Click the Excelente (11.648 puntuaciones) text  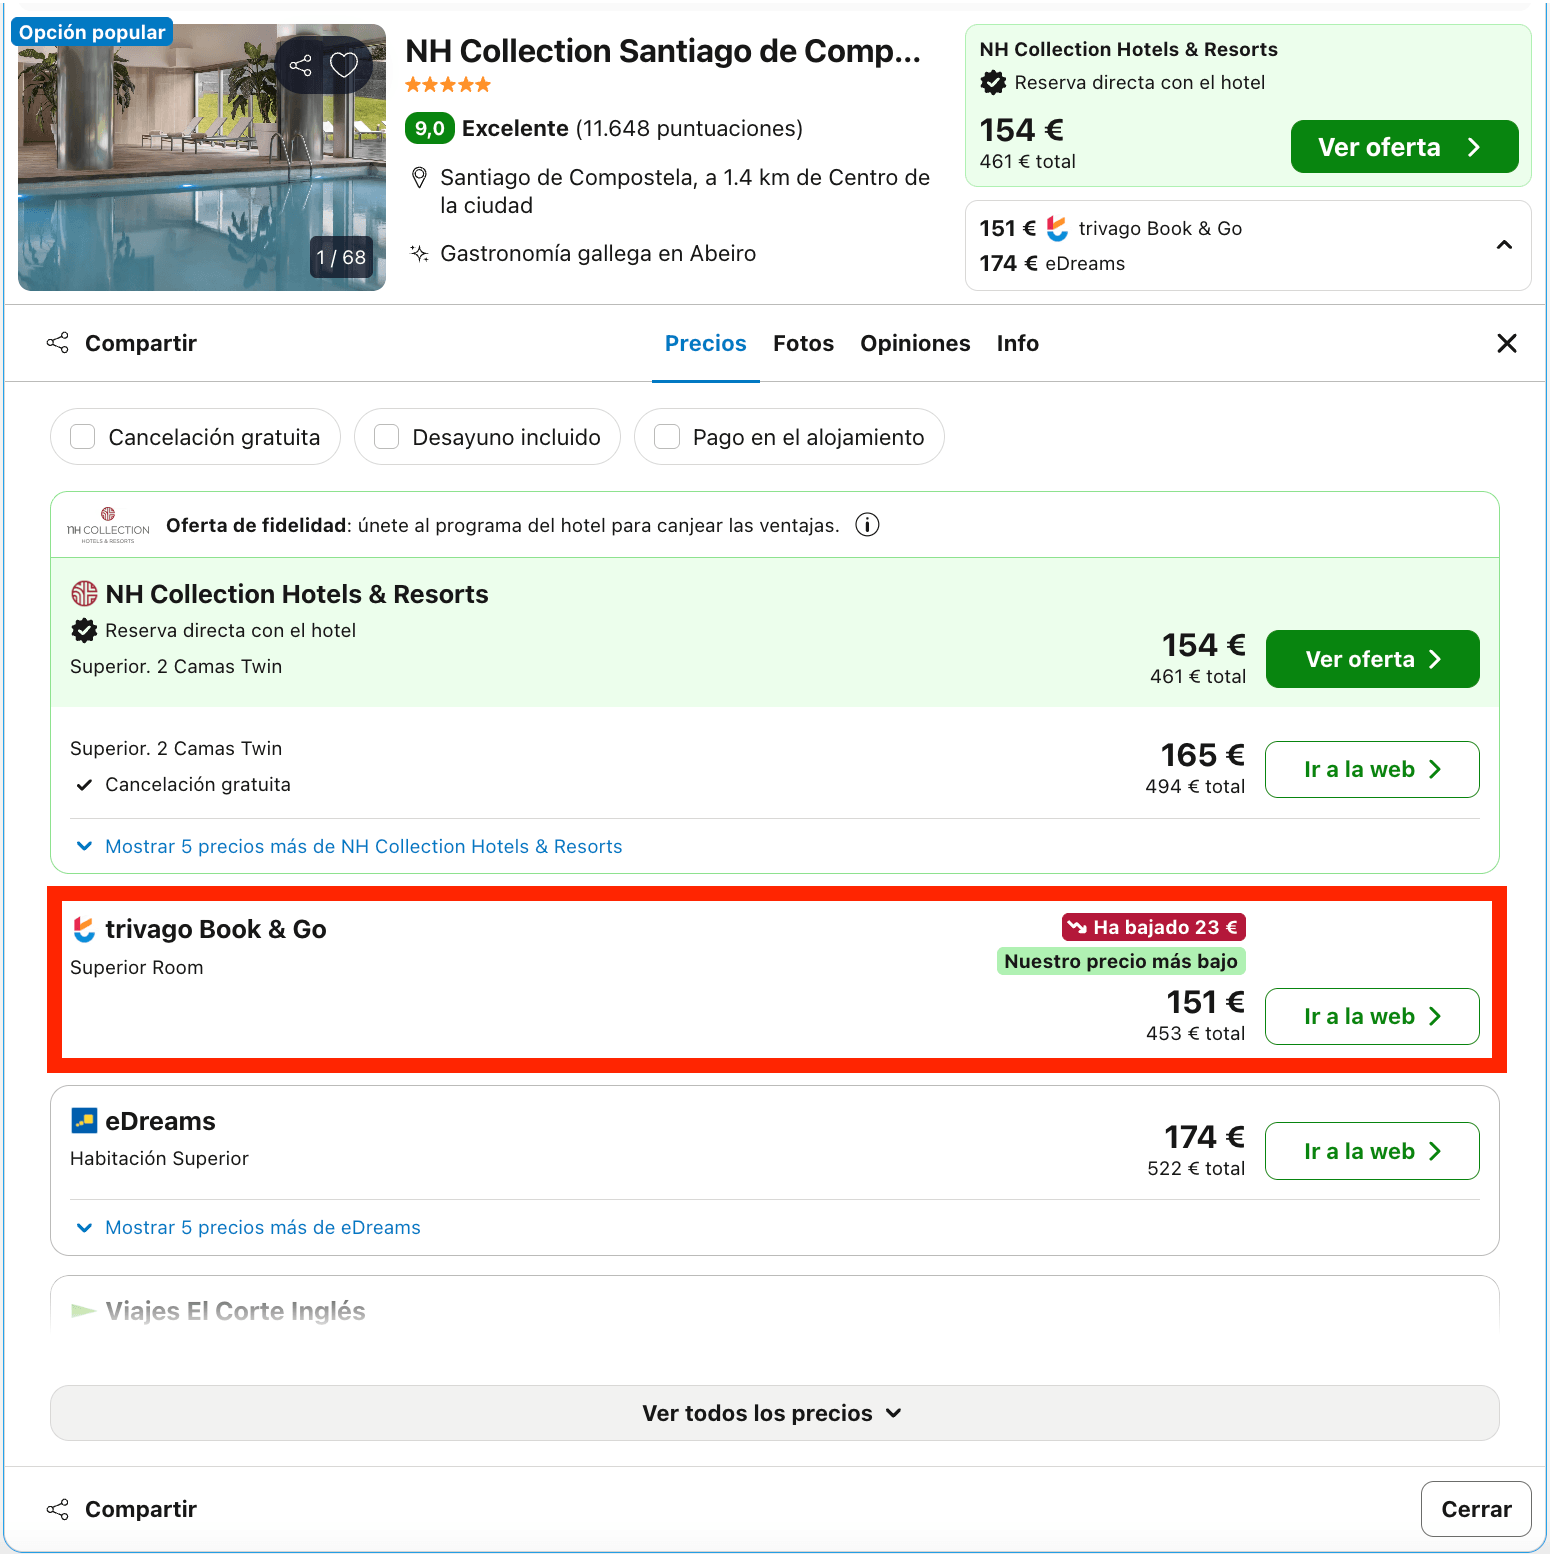[x=632, y=128]
